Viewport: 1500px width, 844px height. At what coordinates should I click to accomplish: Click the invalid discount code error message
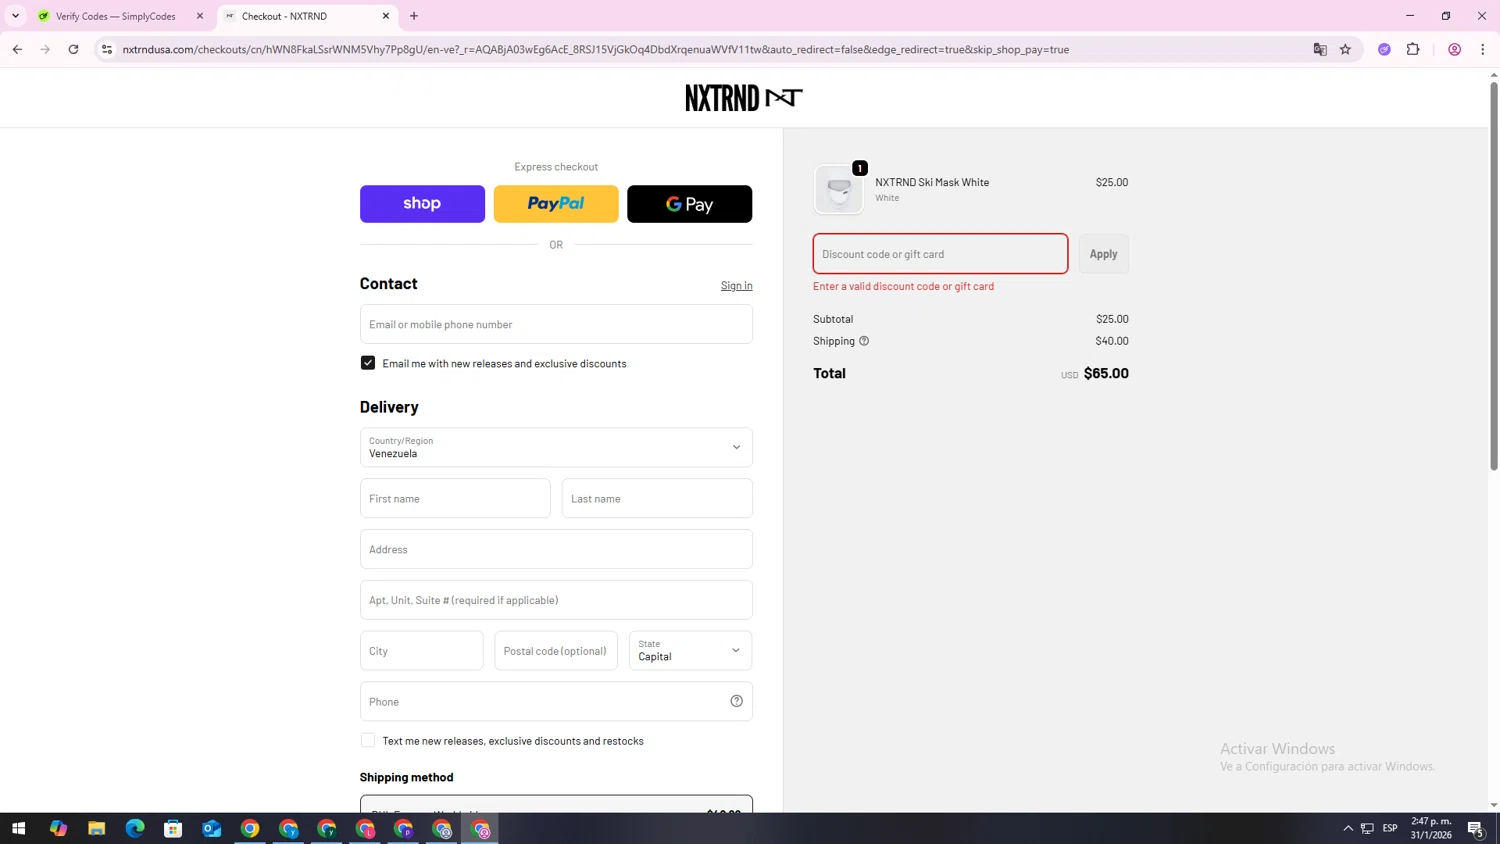click(903, 286)
